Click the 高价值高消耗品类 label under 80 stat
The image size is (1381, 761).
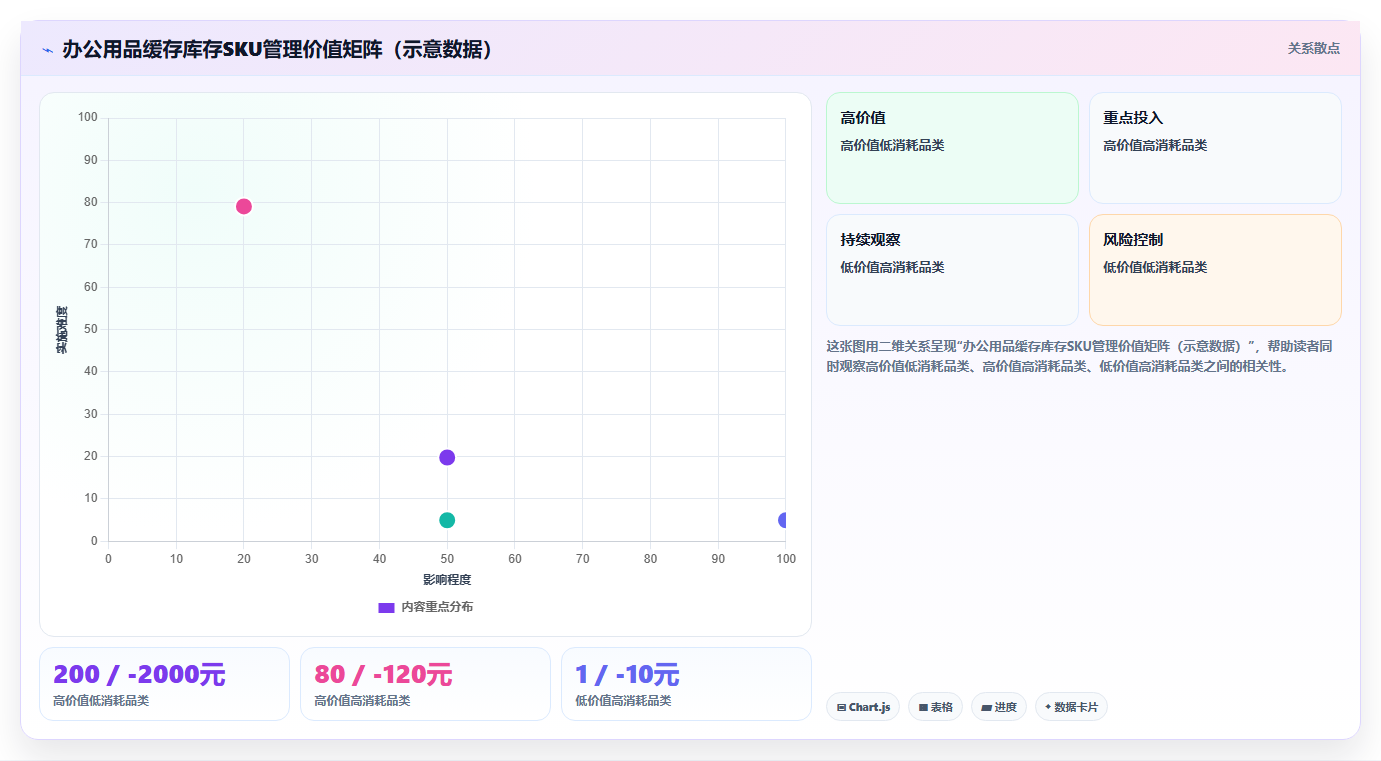click(x=362, y=700)
